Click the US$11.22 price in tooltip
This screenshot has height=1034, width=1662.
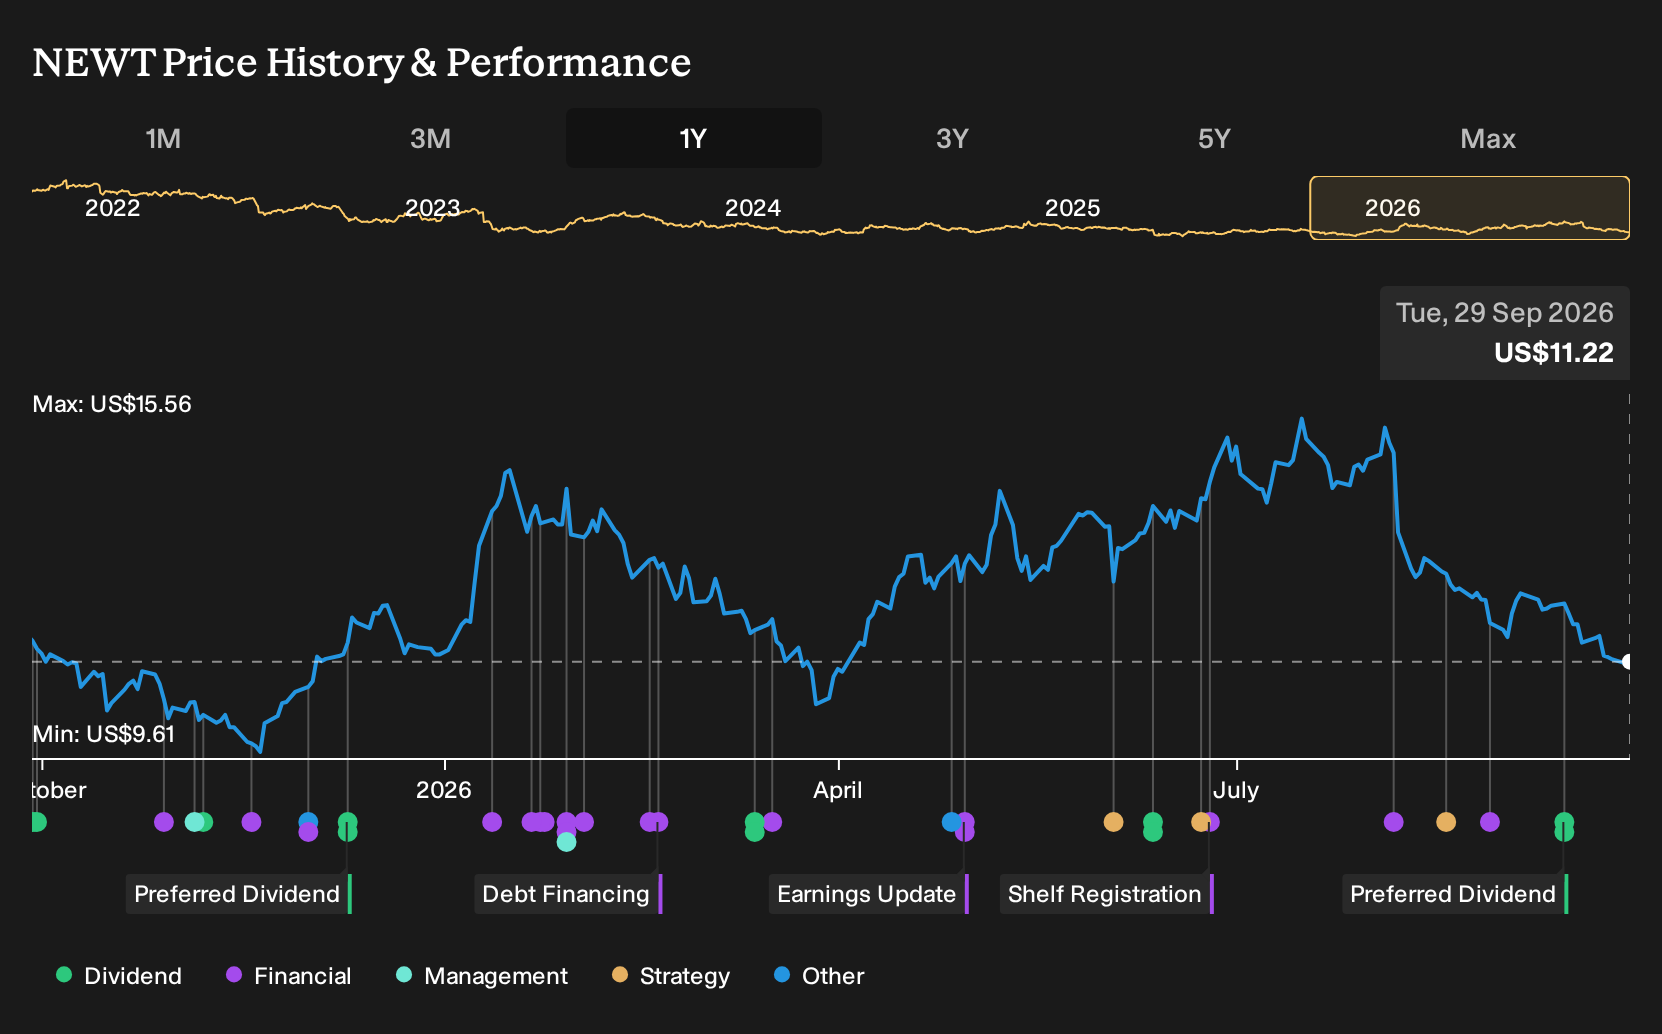(x=1554, y=353)
